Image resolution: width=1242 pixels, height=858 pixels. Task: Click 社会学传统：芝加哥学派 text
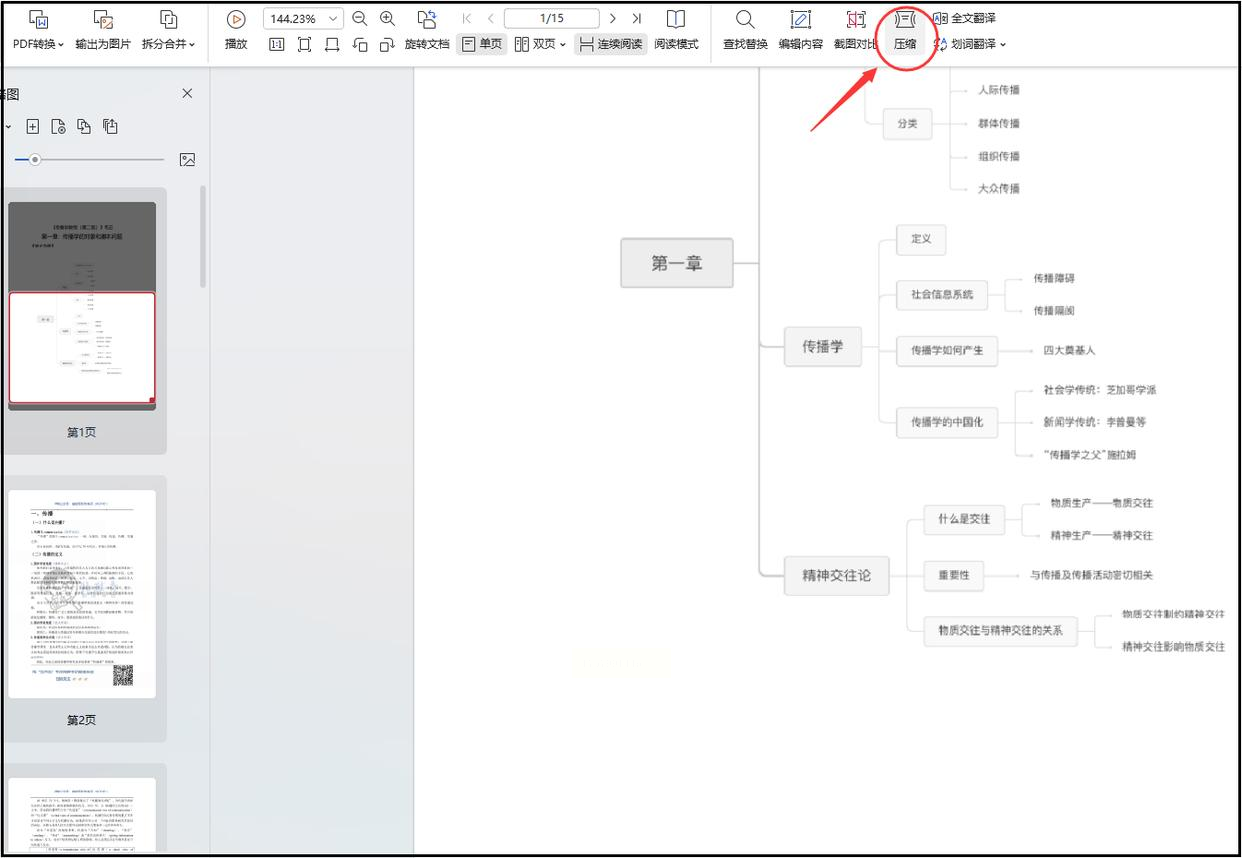[1099, 390]
